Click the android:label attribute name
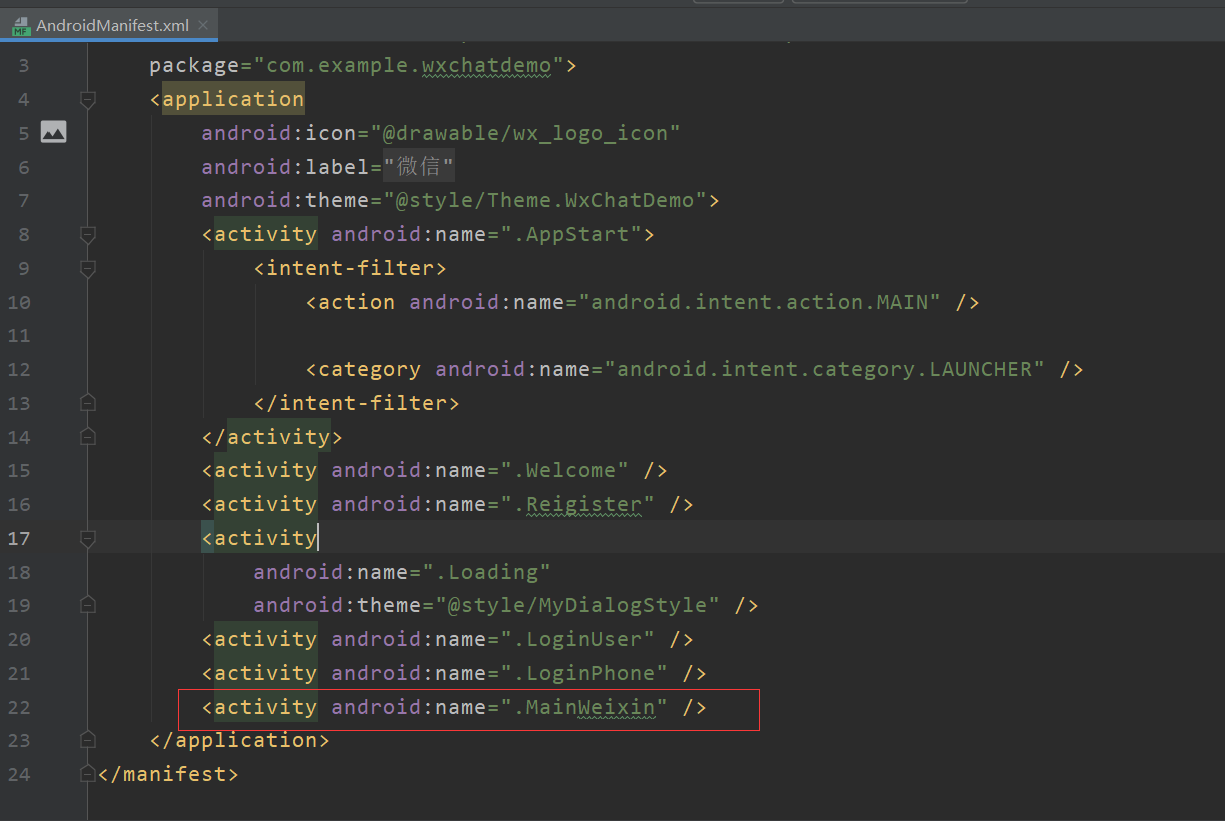This screenshot has height=821, width=1225. (x=286, y=167)
